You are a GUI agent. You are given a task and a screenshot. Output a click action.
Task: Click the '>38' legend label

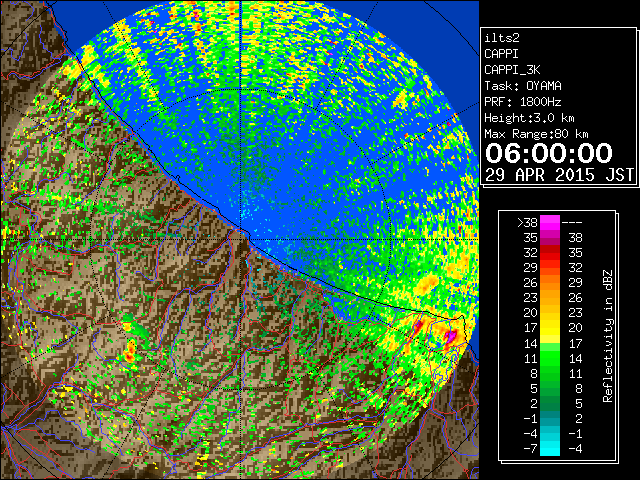[x=527, y=223]
